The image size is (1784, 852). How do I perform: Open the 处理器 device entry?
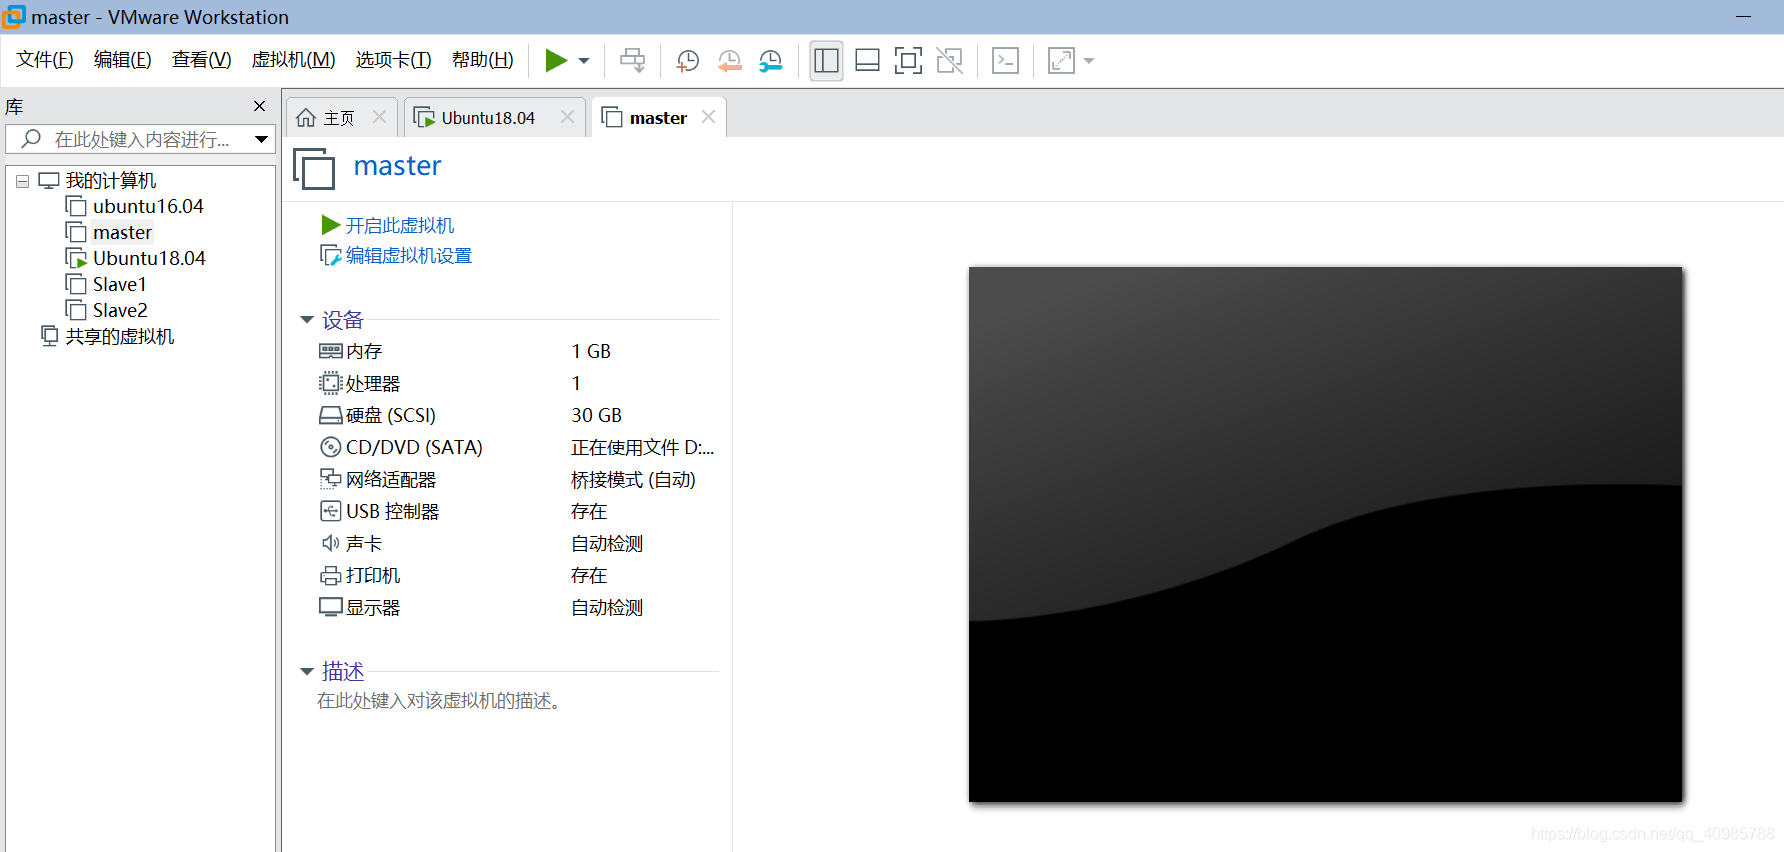(x=373, y=384)
